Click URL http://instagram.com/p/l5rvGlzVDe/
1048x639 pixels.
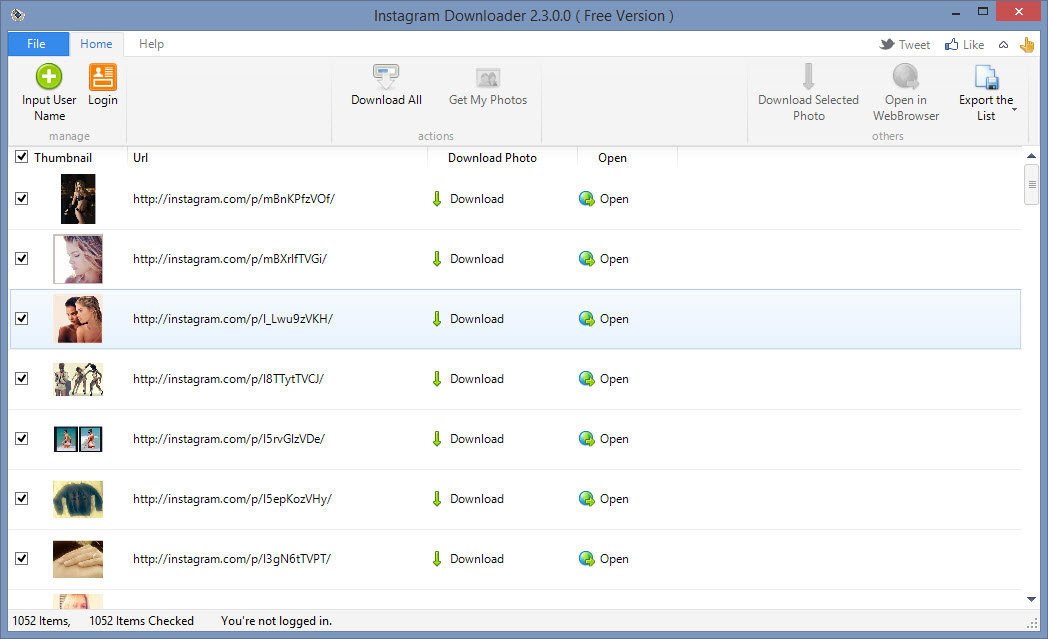229,438
